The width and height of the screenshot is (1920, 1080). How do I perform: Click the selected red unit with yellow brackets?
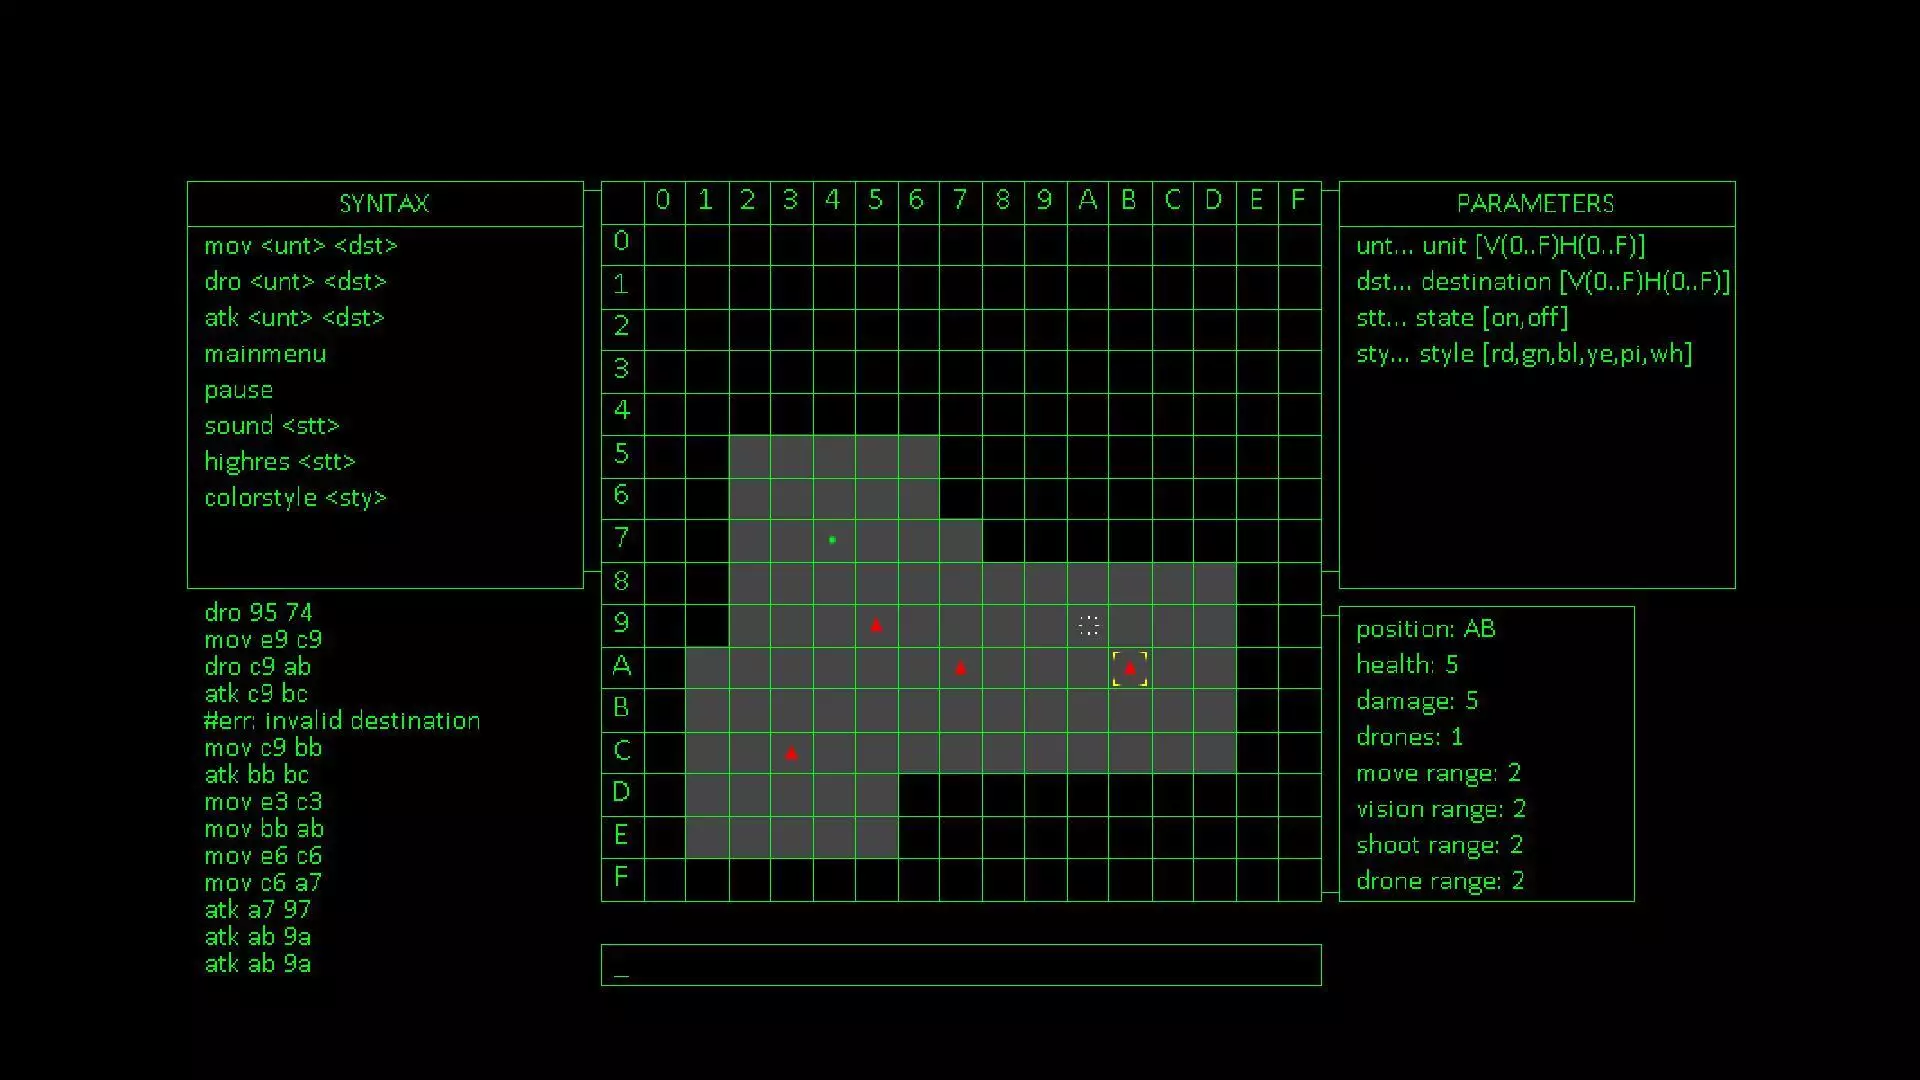click(x=1130, y=668)
